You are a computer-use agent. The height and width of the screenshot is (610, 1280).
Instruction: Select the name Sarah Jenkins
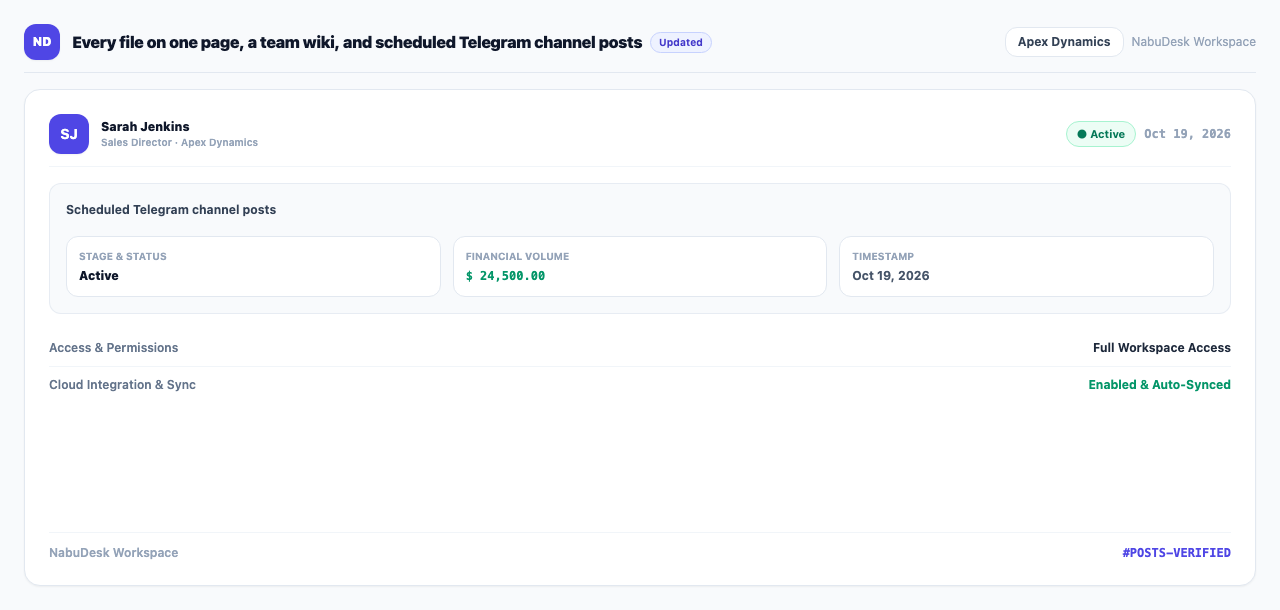pos(145,126)
